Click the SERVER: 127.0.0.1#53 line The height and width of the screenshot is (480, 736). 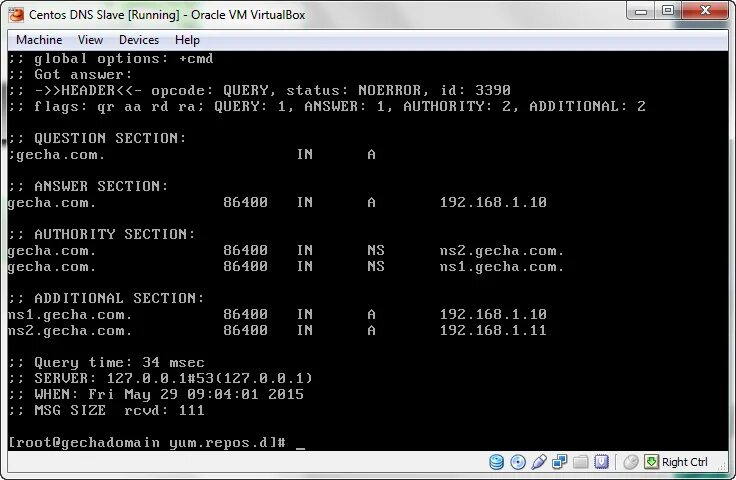160,378
